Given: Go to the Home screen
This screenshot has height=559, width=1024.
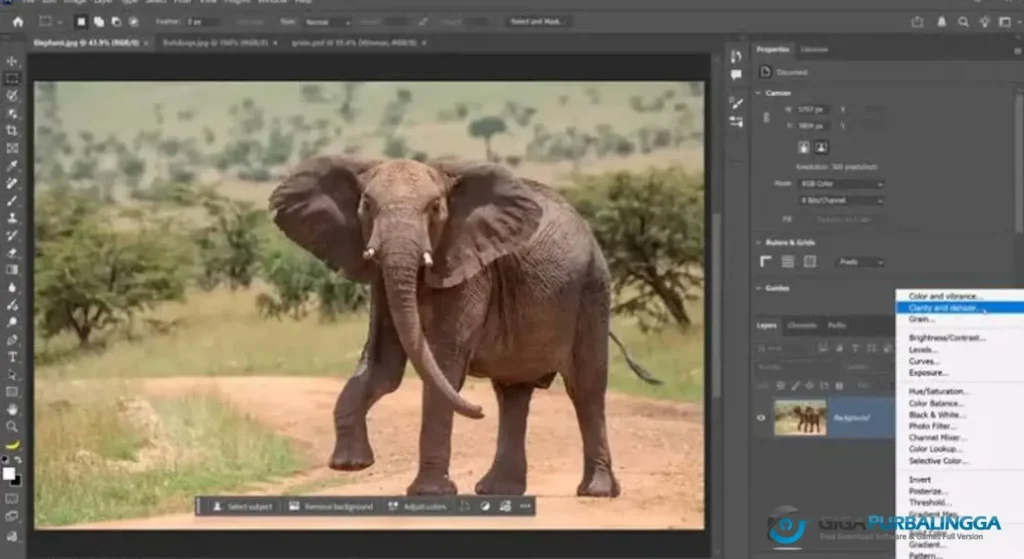Looking at the screenshot, I should coord(18,22).
